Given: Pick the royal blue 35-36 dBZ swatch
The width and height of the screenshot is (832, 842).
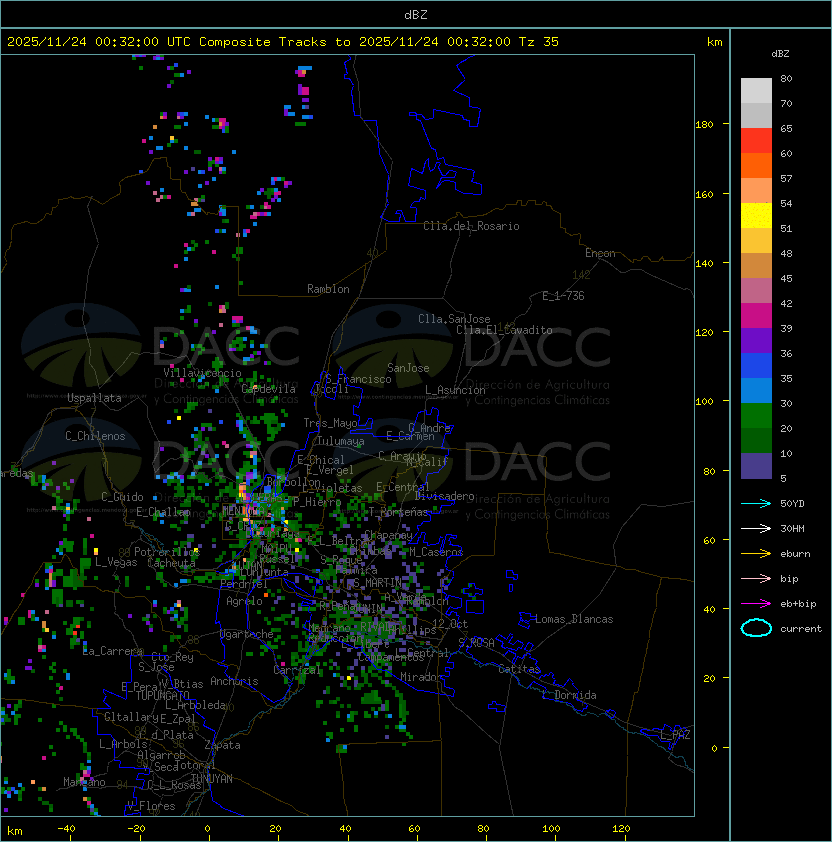Looking at the screenshot, I should tap(756, 366).
